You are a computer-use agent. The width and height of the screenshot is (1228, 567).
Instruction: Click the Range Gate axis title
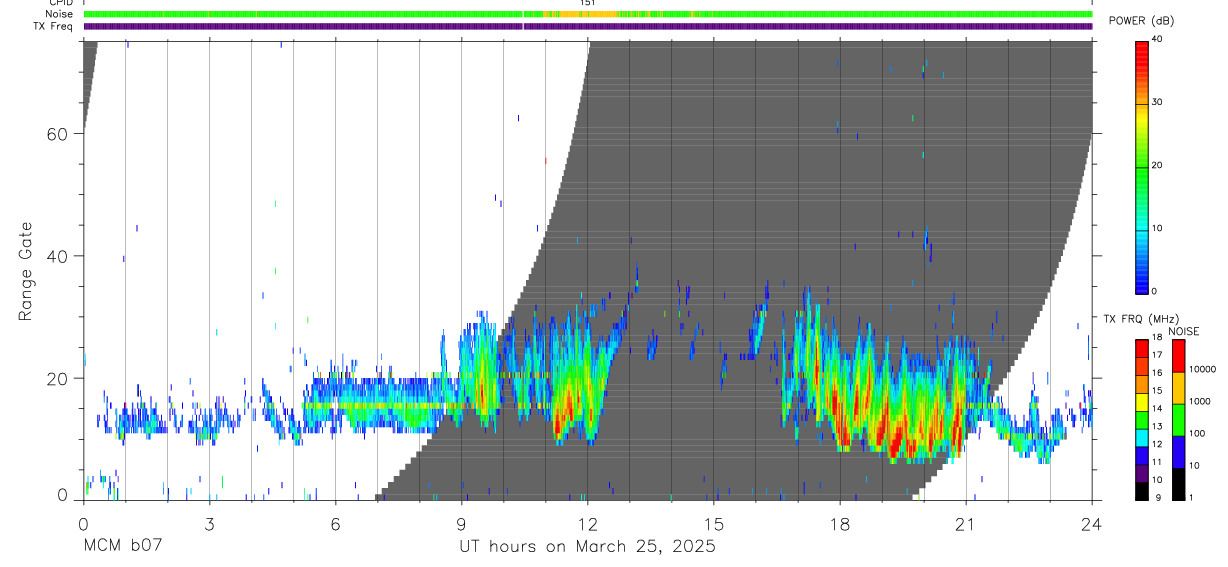coord(26,271)
